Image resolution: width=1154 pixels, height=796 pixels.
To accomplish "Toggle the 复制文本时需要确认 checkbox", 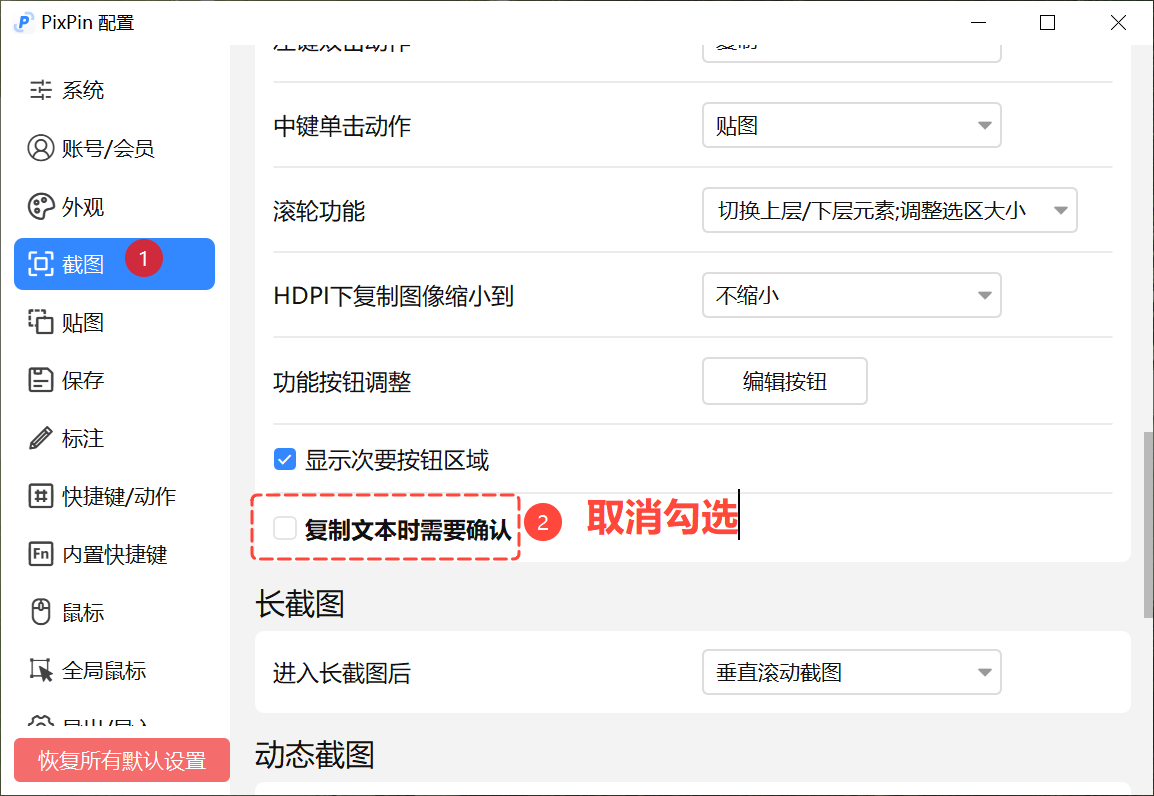I will 285,528.
